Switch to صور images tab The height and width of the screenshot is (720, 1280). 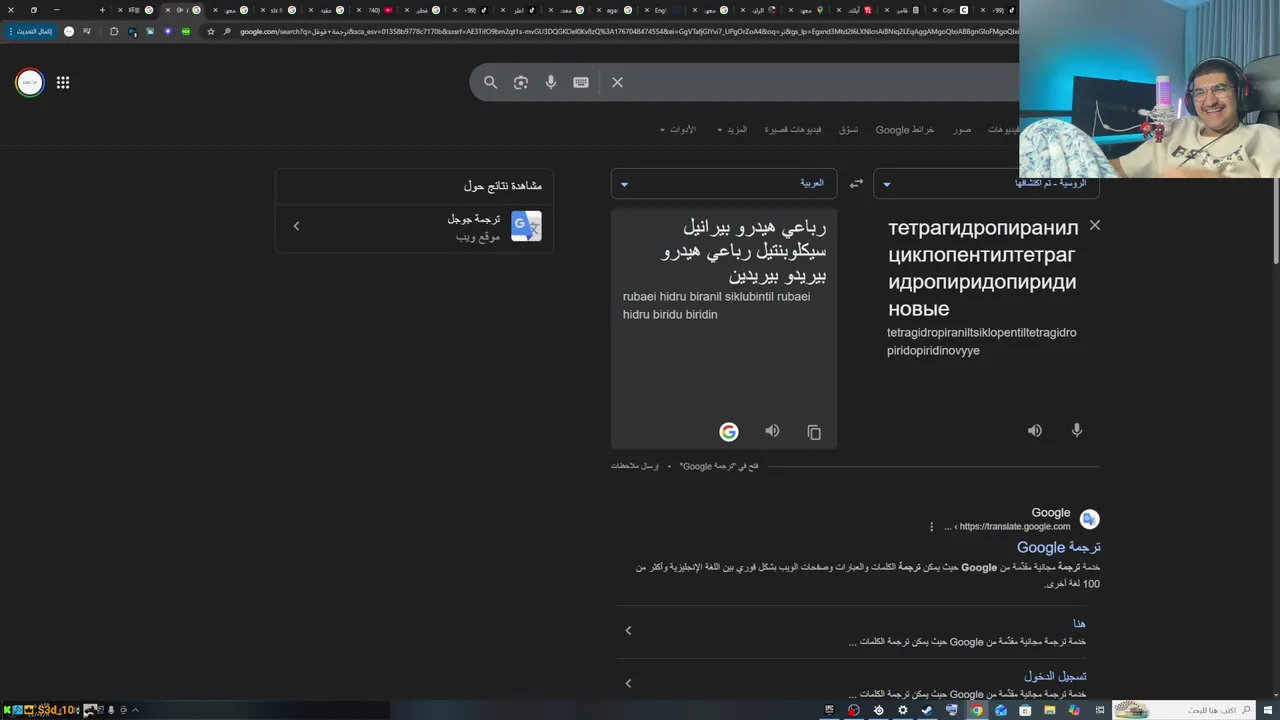tap(962, 129)
